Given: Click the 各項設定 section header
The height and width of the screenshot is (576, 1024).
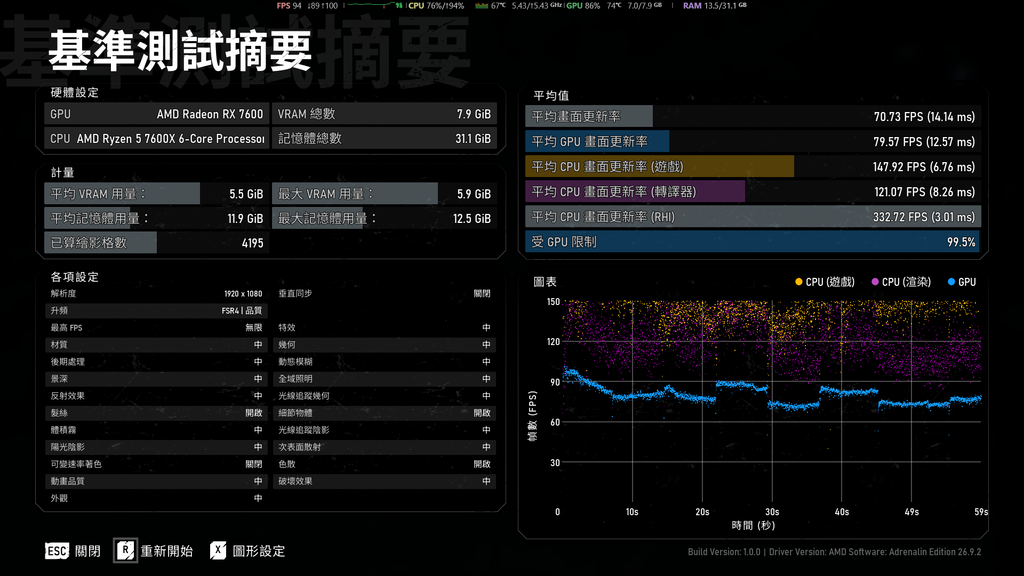Looking at the screenshot, I should click(x=74, y=277).
